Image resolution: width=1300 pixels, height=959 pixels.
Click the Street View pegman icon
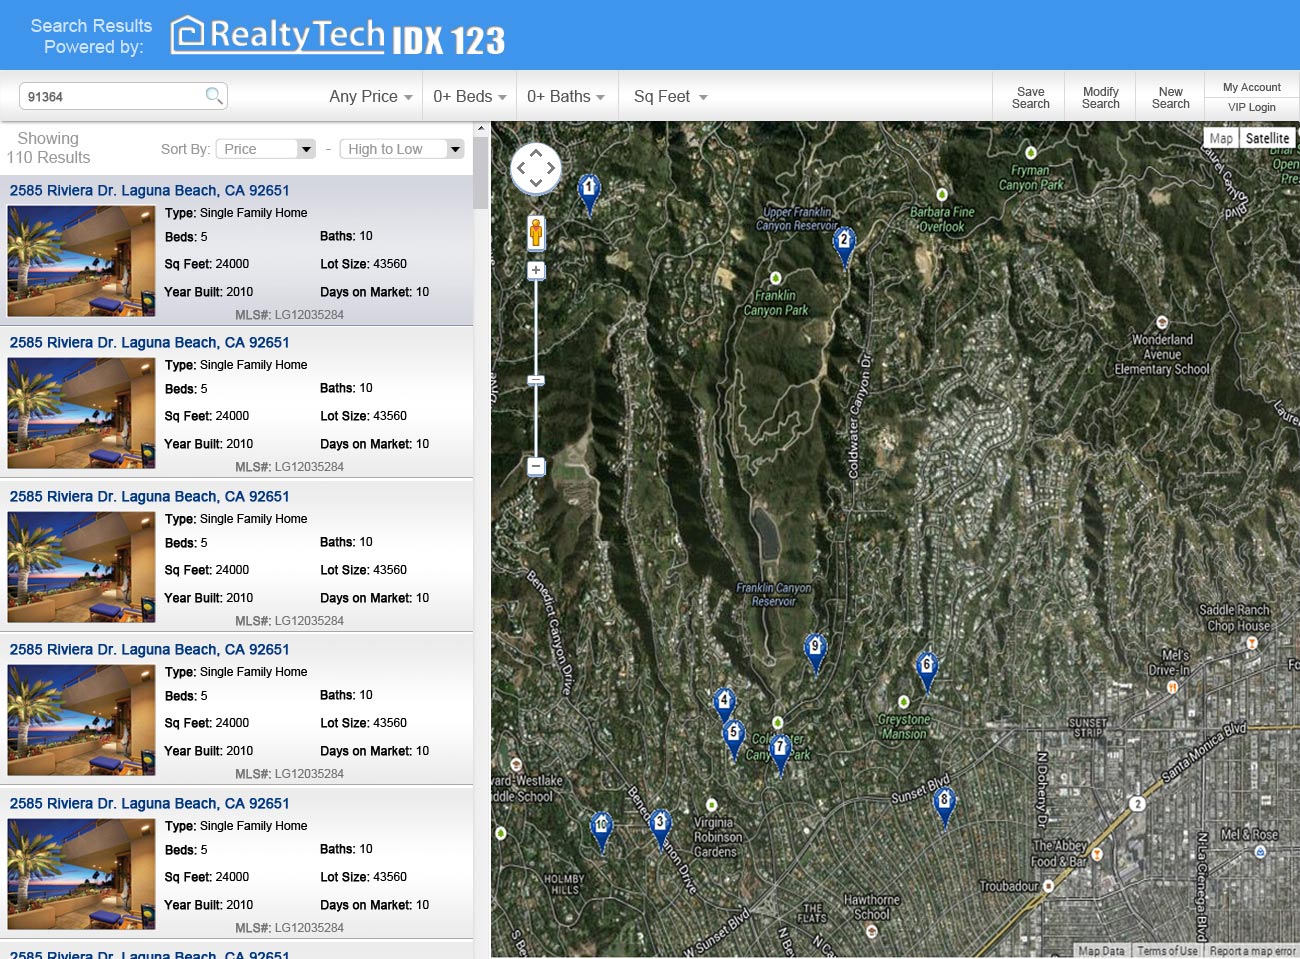(536, 234)
